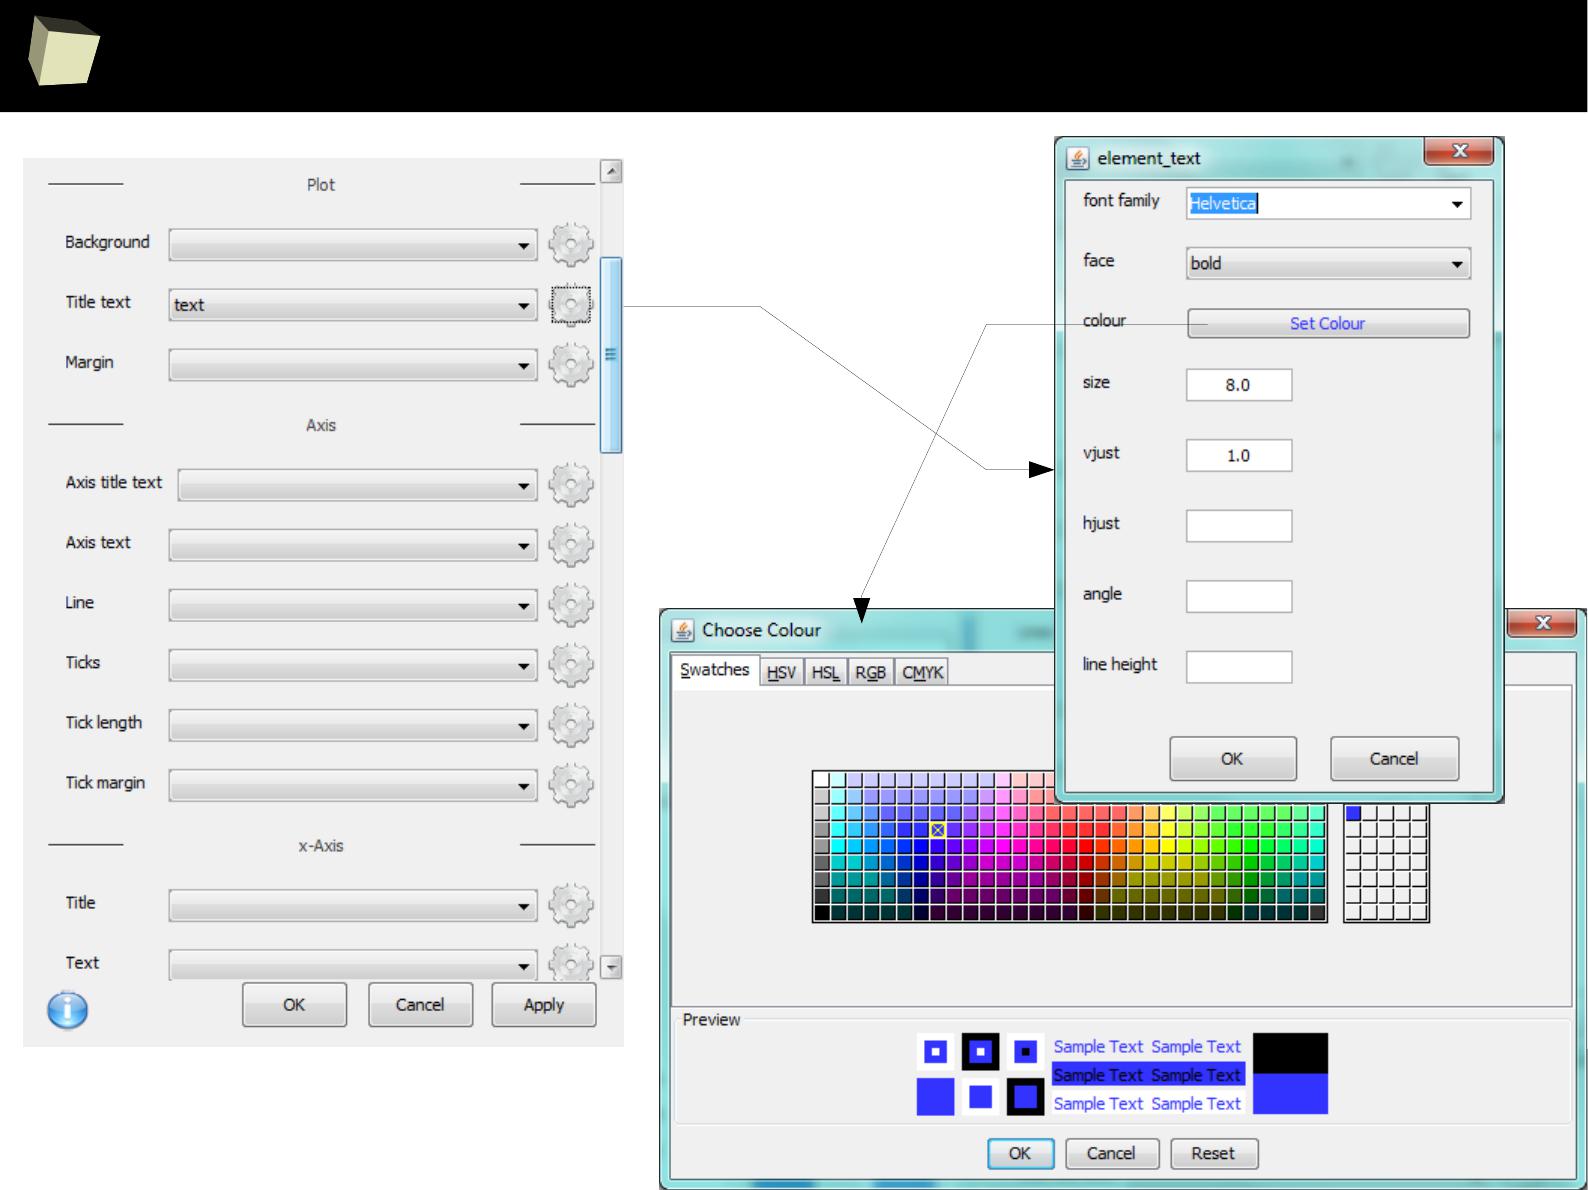The image size is (1588, 1190).
Task: Open the Tick margin dropdown
Action: pyautogui.click(x=353, y=785)
